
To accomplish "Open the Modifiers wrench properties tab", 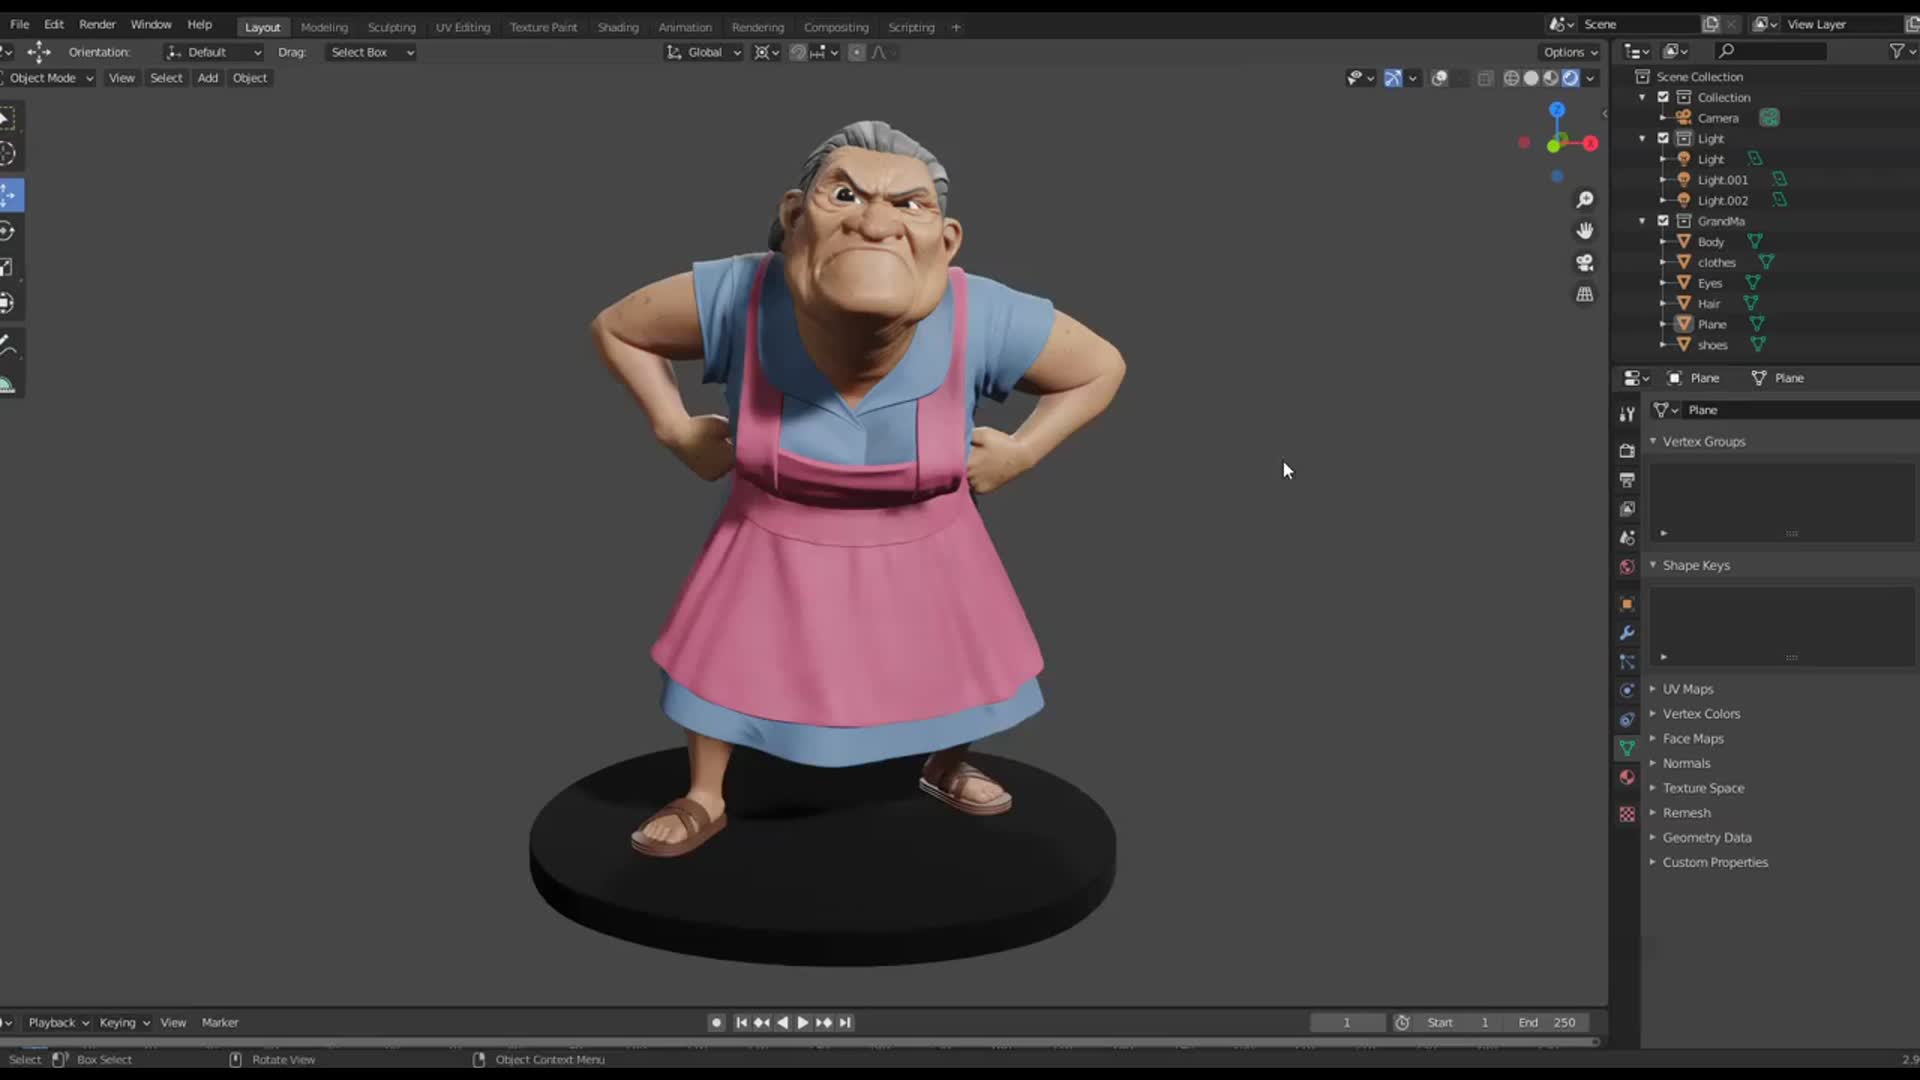I will [1627, 633].
